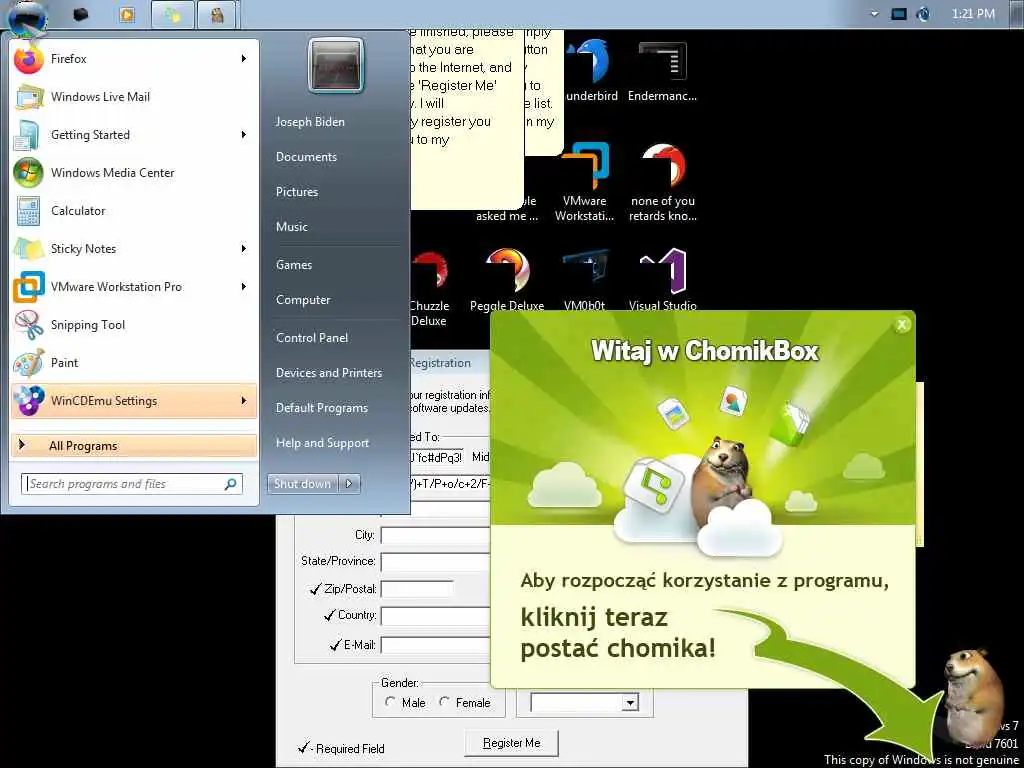Click the Search programs and files box
This screenshot has height=768, width=1024.
[132, 484]
